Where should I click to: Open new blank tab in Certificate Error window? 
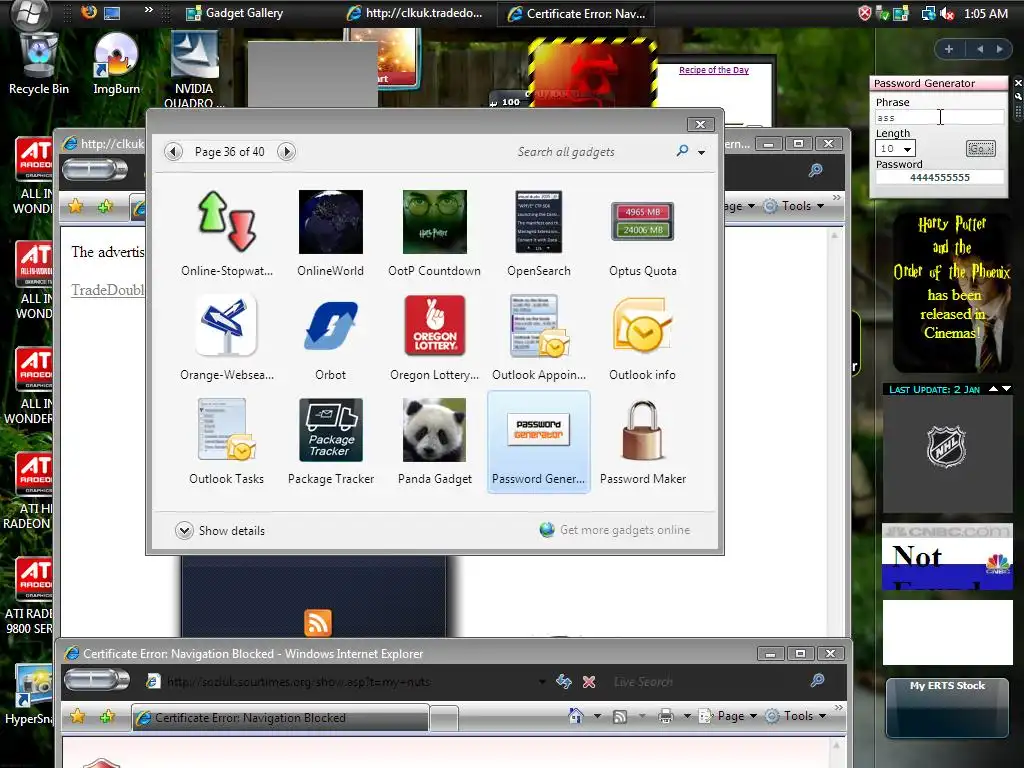[x=444, y=718]
